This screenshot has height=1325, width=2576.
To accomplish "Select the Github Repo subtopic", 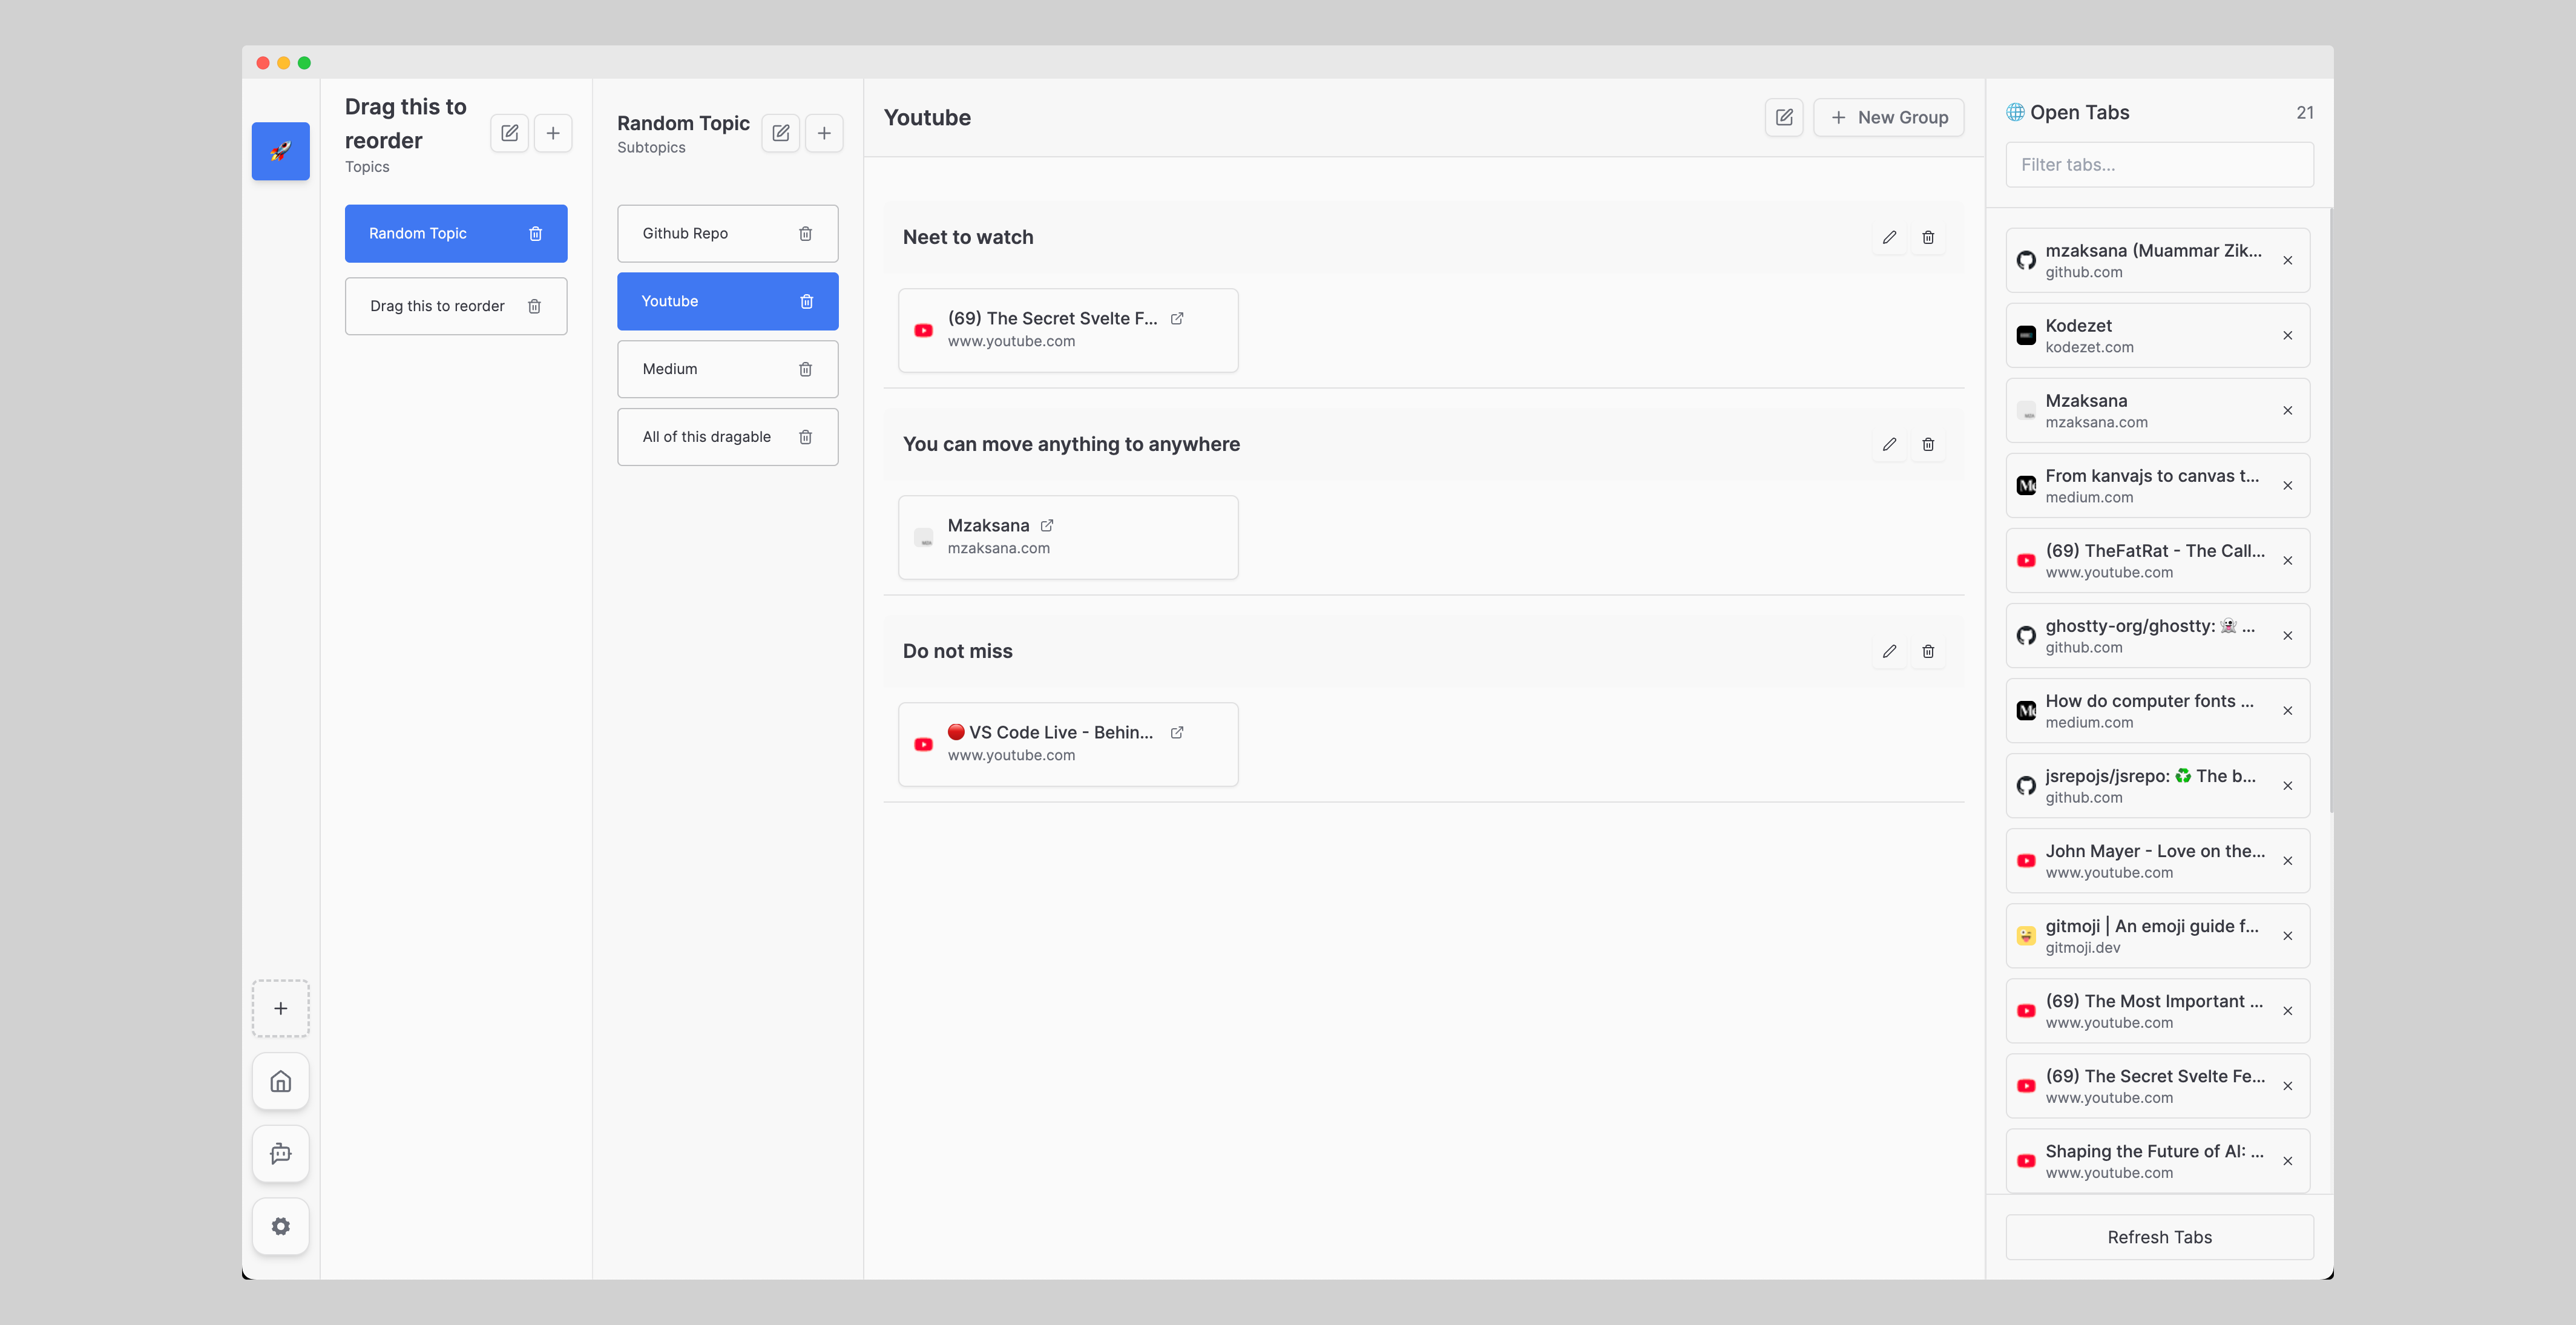I will click(727, 233).
